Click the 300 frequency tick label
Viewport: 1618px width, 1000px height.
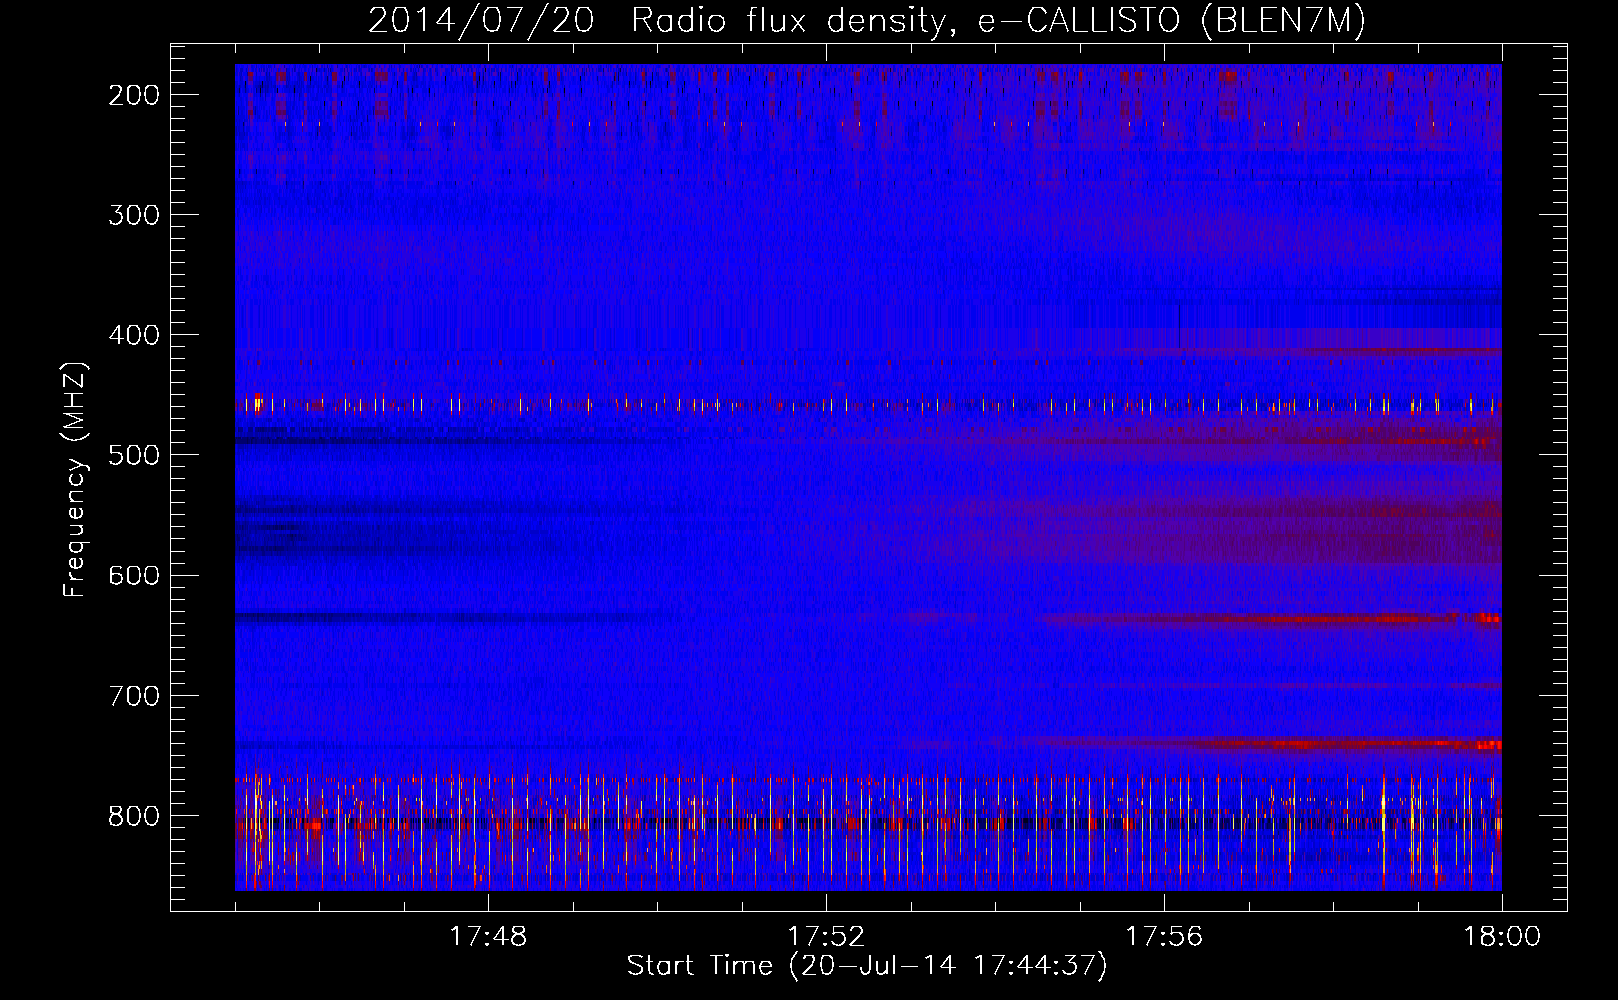click(x=134, y=215)
